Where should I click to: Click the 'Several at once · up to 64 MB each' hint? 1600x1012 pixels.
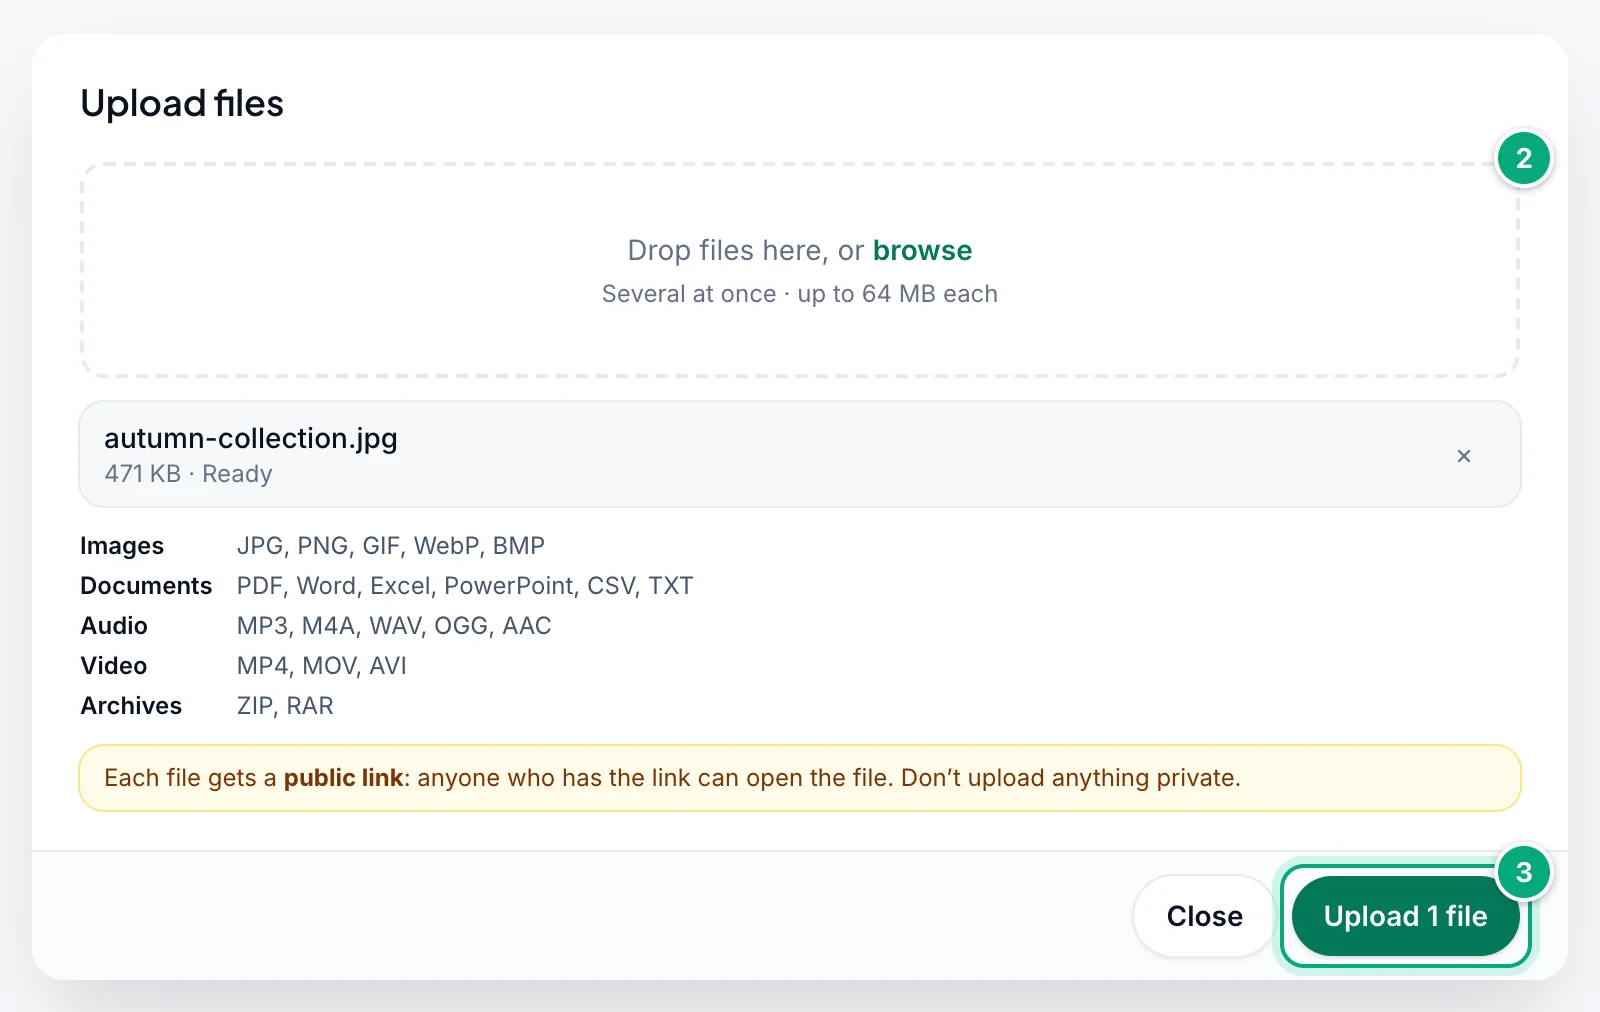pos(800,294)
